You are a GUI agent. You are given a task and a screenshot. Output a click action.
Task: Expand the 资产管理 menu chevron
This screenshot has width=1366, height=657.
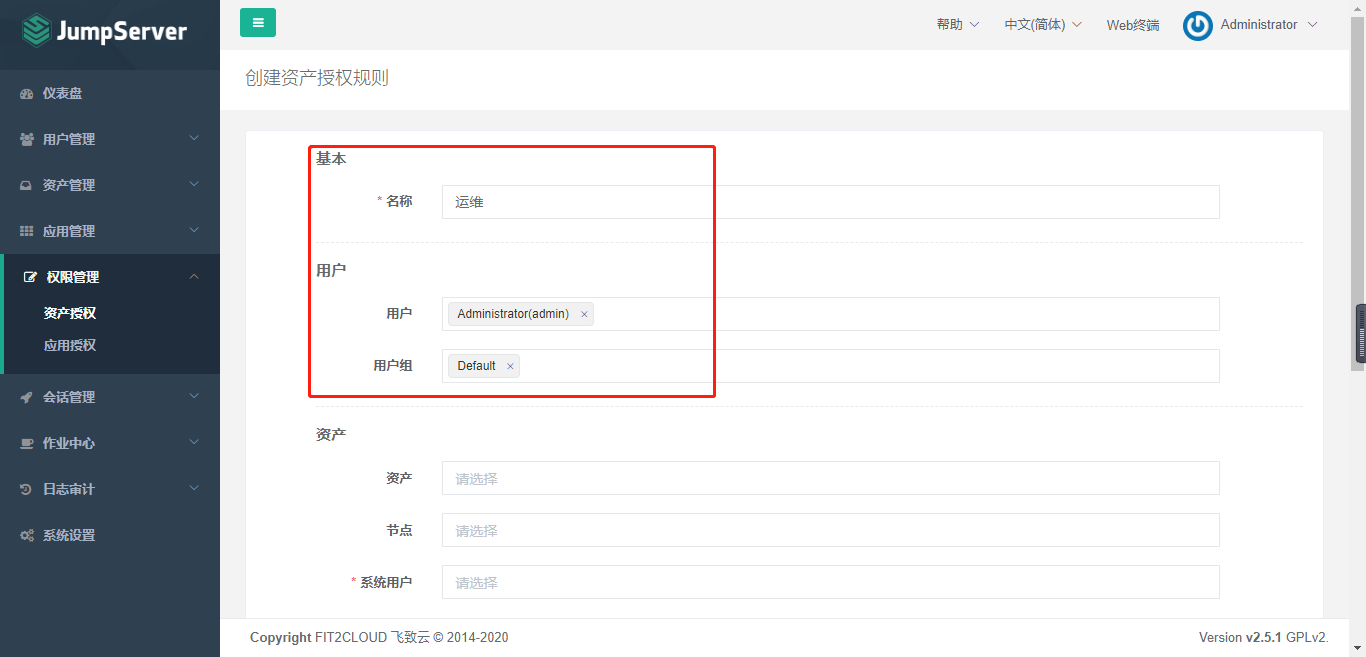[x=194, y=185]
